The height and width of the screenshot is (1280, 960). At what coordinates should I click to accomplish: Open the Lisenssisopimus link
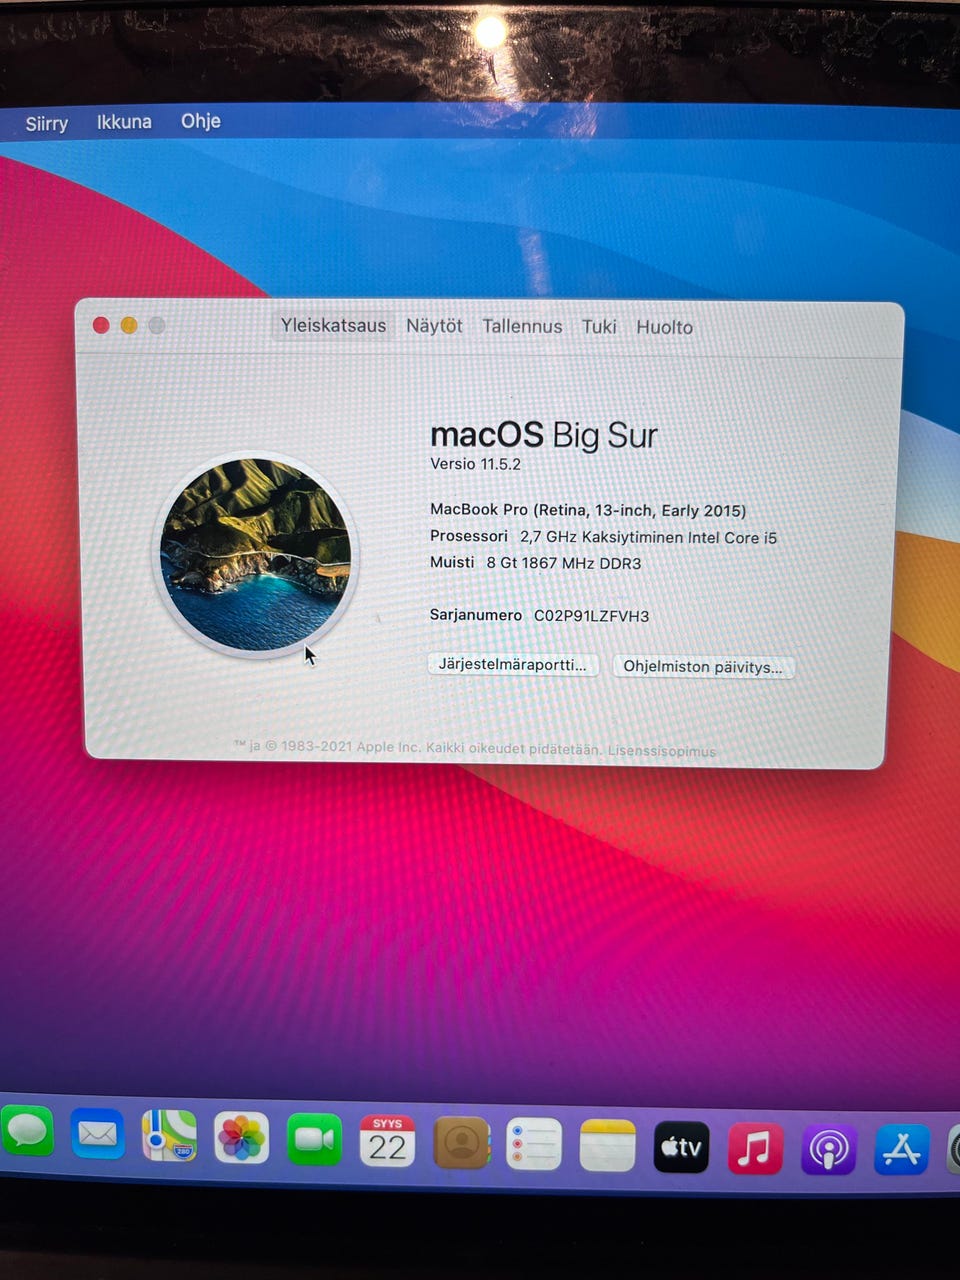[661, 751]
